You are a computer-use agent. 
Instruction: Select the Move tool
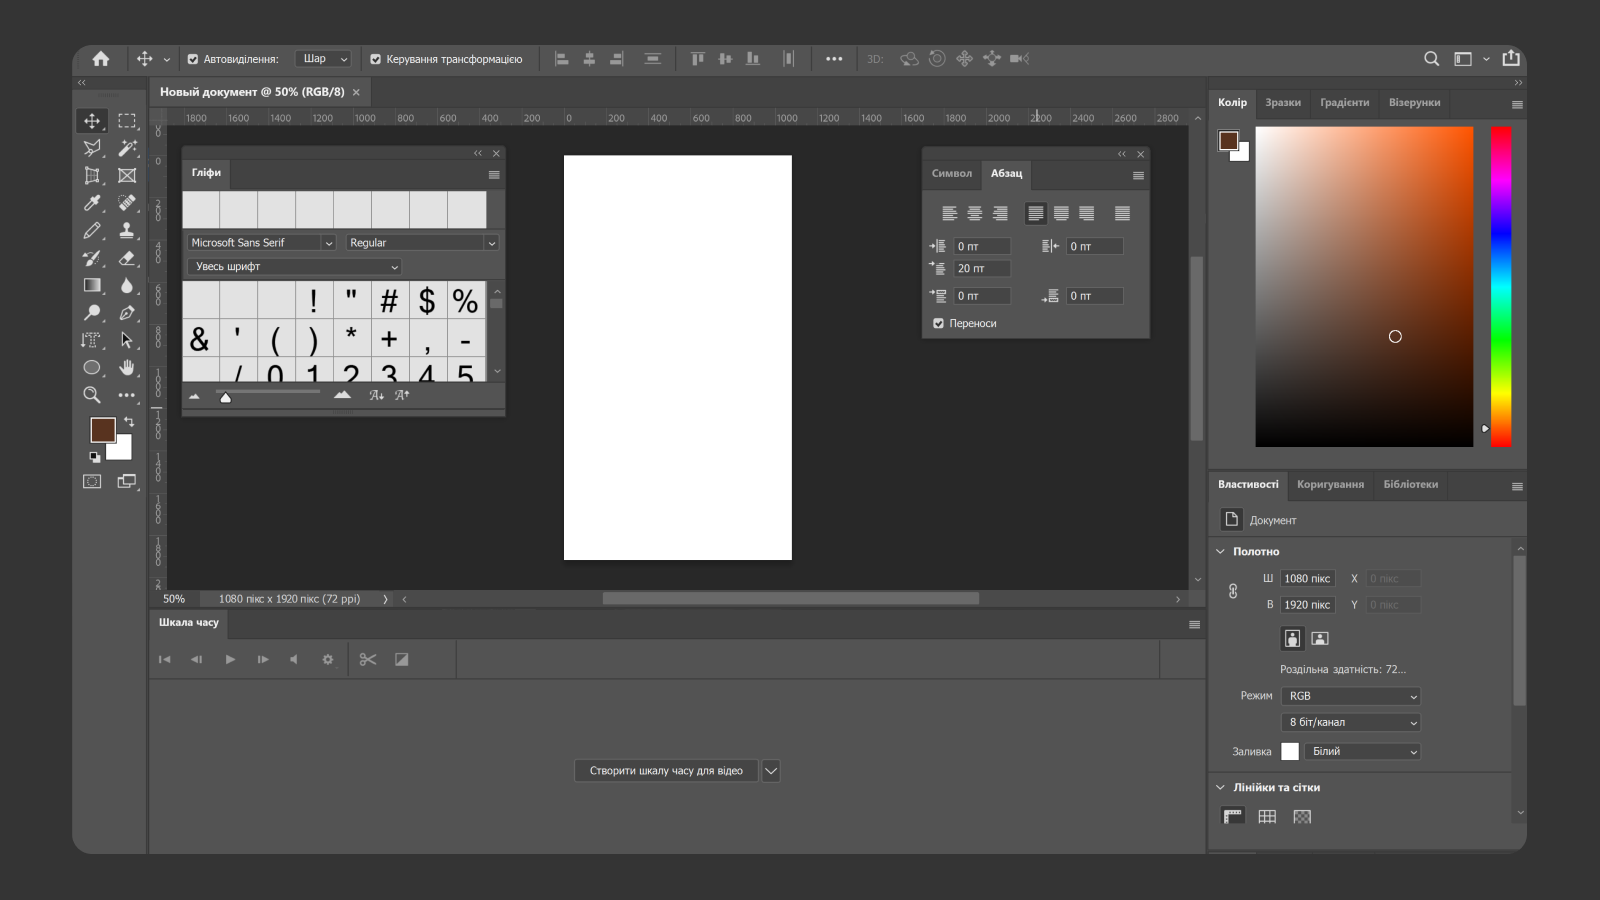(92, 120)
